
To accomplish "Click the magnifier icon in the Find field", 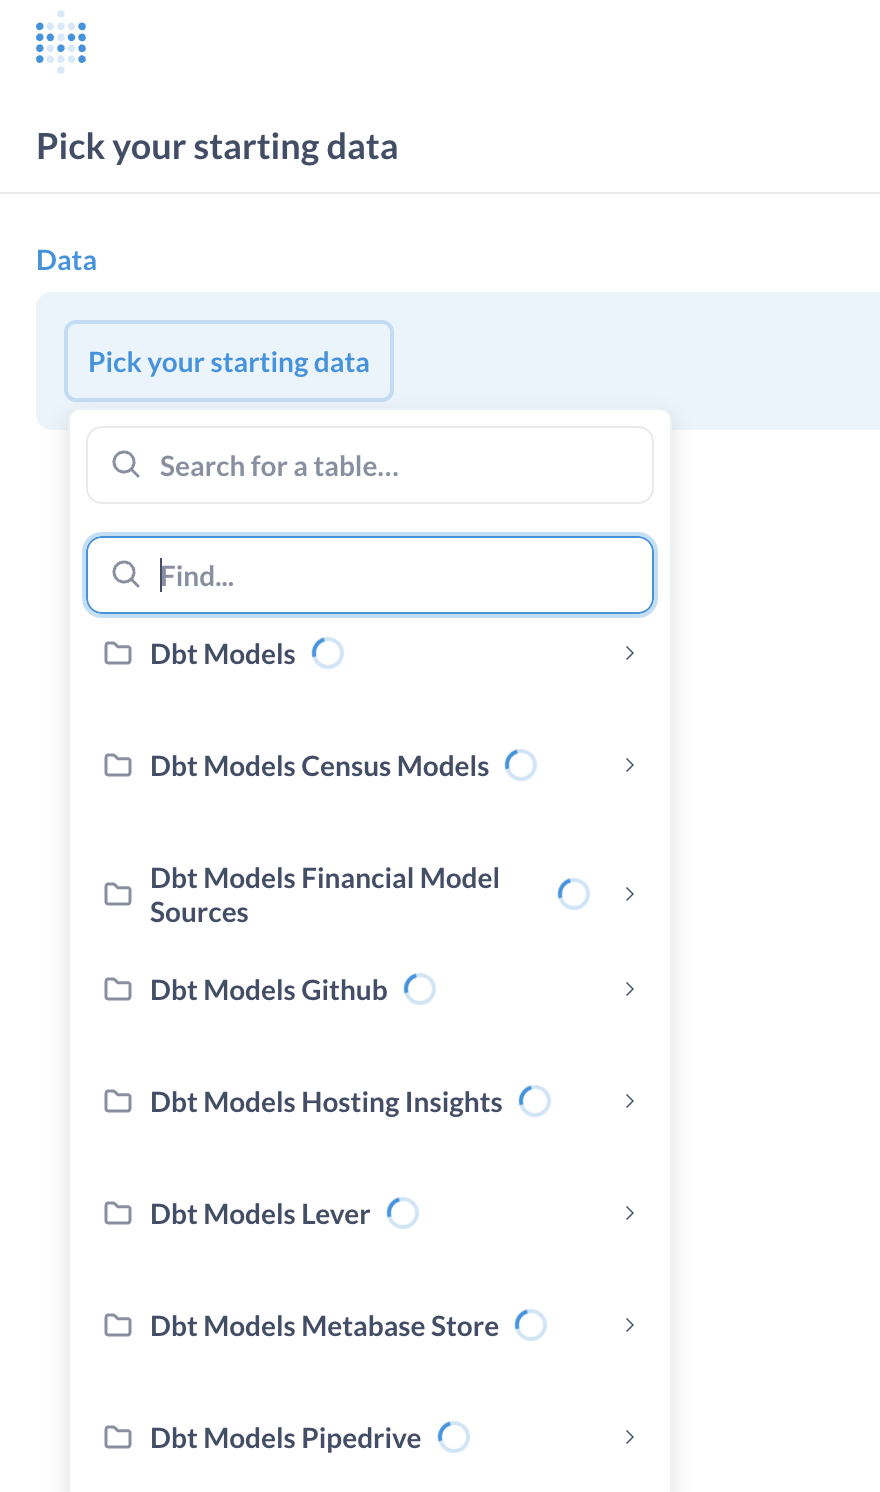I will pyautogui.click(x=126, y=574).
